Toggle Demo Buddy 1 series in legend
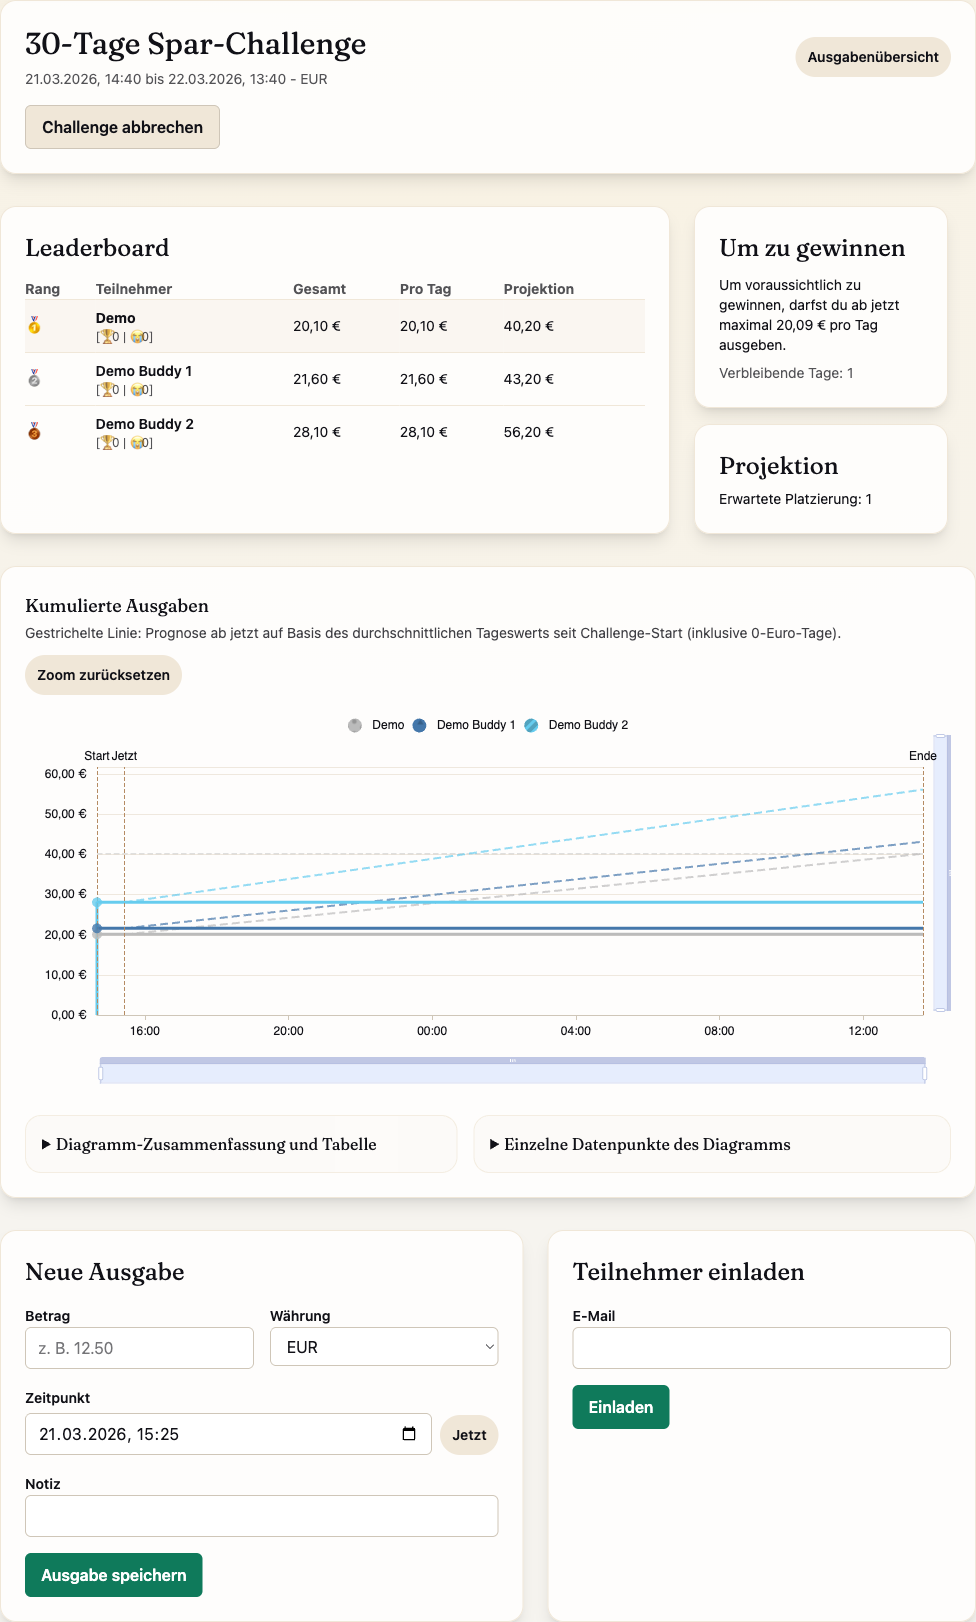The height and width of the screenshot is (1622, 976). pos(465,725)
